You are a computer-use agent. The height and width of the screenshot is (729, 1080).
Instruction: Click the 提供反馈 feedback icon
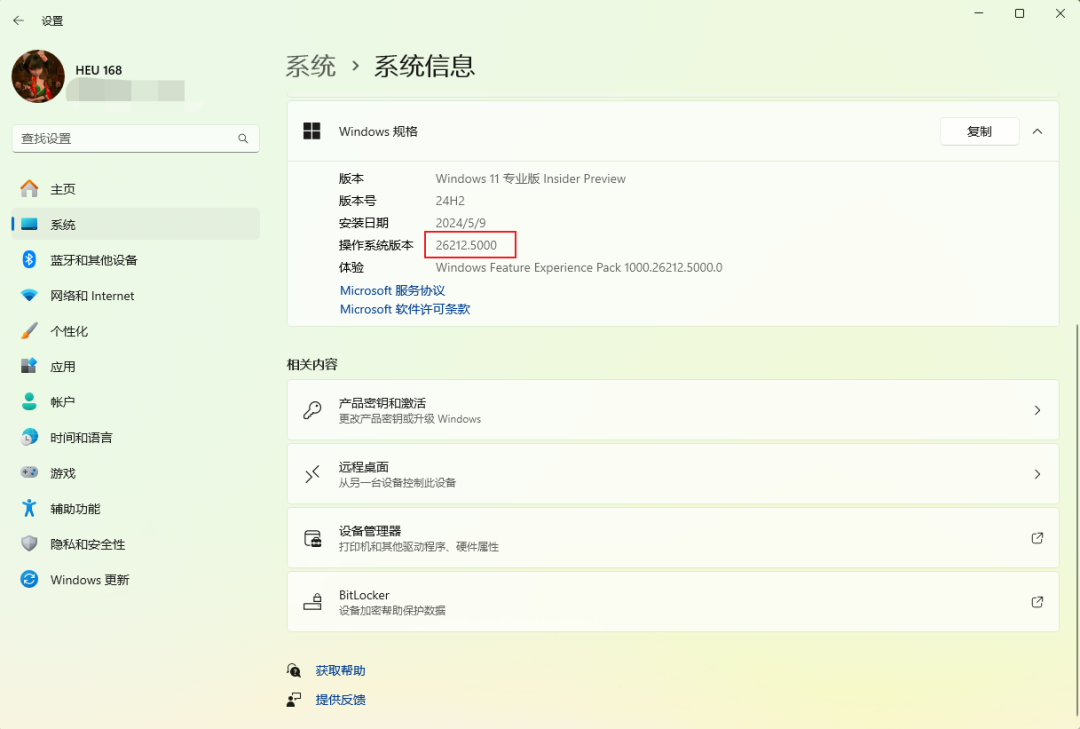pyautogui.click(x=294, y=700)
